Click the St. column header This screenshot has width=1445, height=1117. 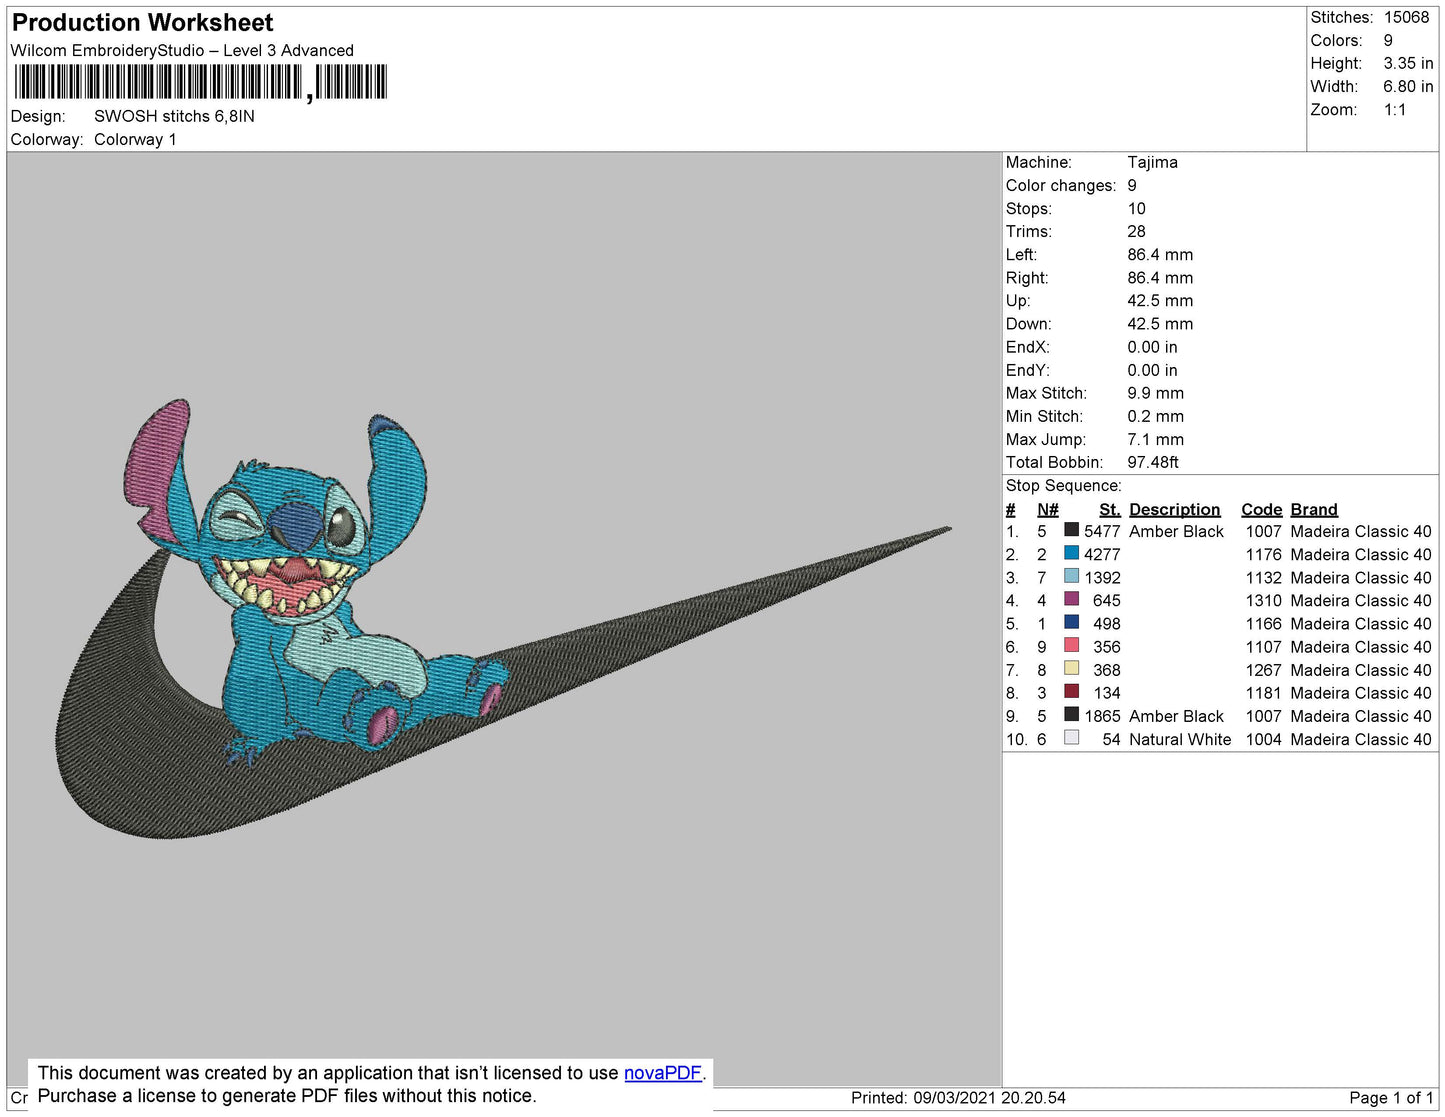click(x=1109, y=509)
